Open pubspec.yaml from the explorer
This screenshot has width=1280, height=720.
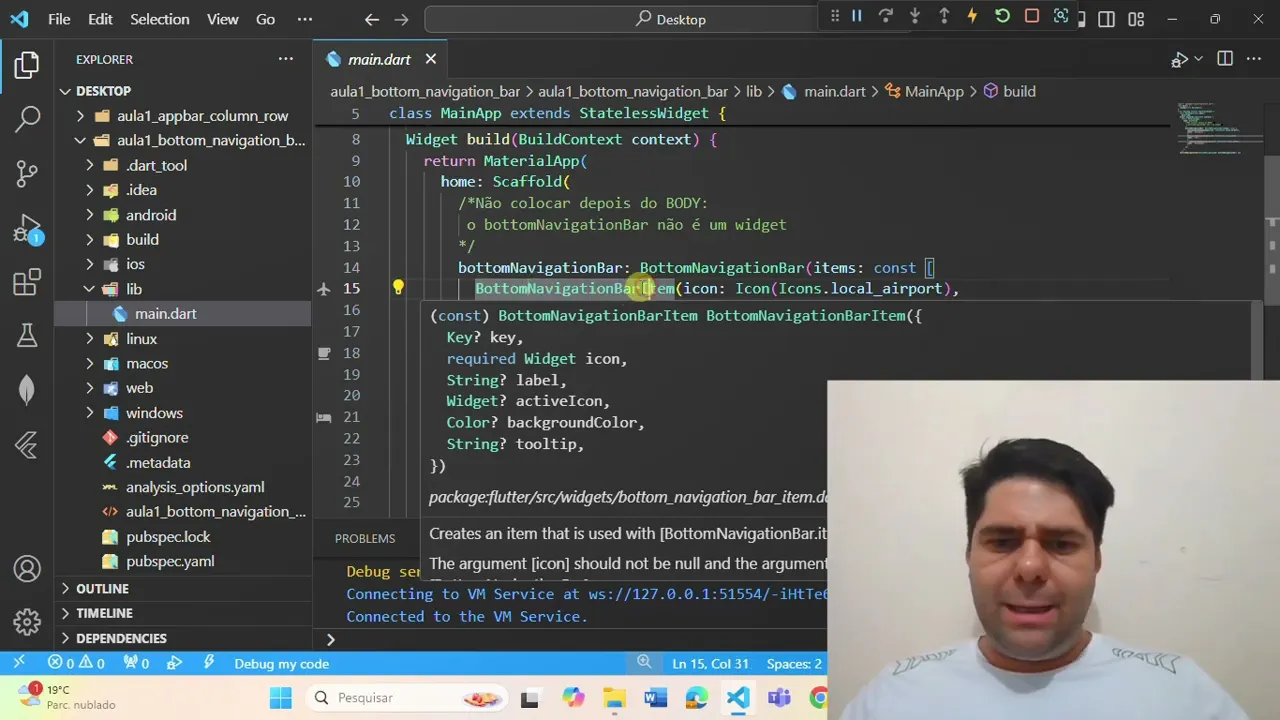pyautogui.click(x=182, y=561)
